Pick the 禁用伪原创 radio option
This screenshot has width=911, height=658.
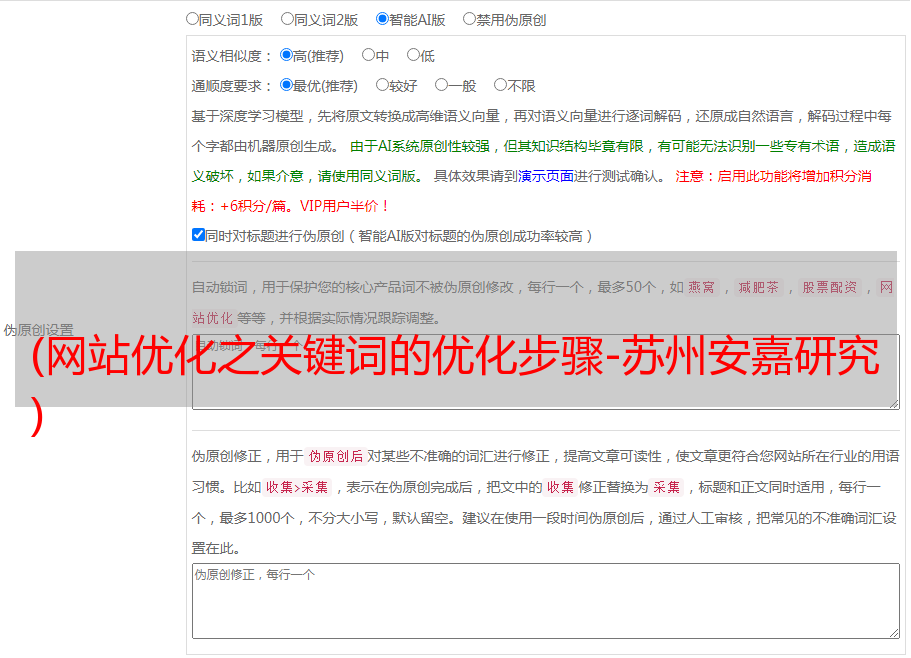pos(470,19)
